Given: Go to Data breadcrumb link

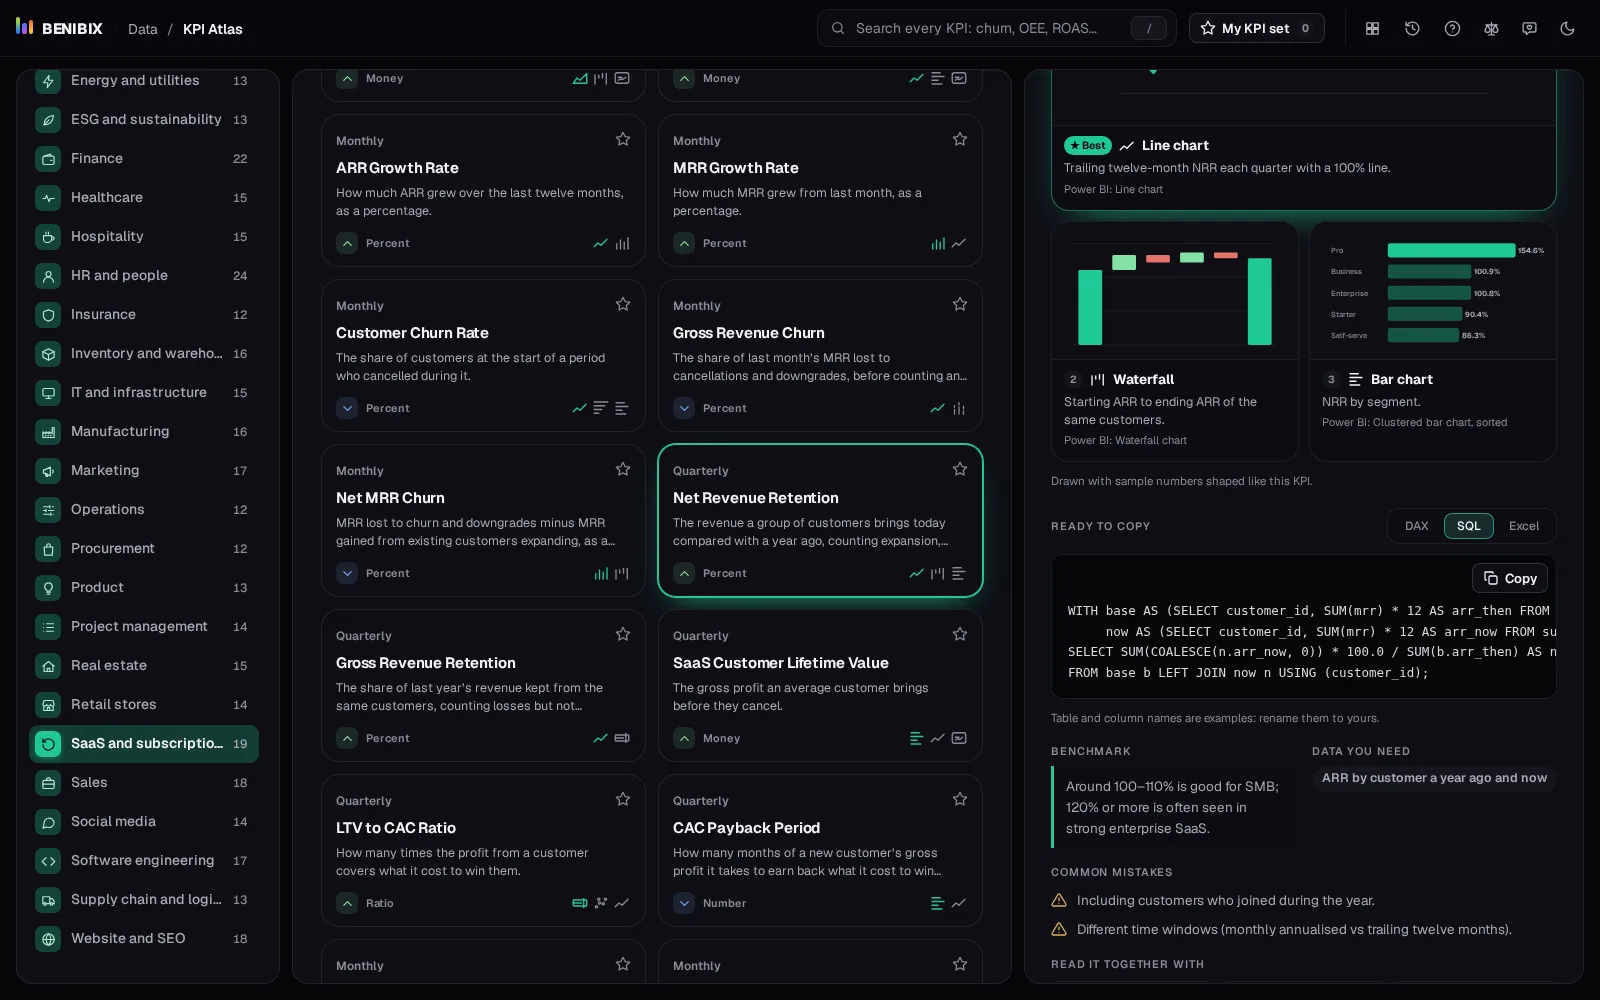Looking at the screenshot, I should tap(143, 29).
